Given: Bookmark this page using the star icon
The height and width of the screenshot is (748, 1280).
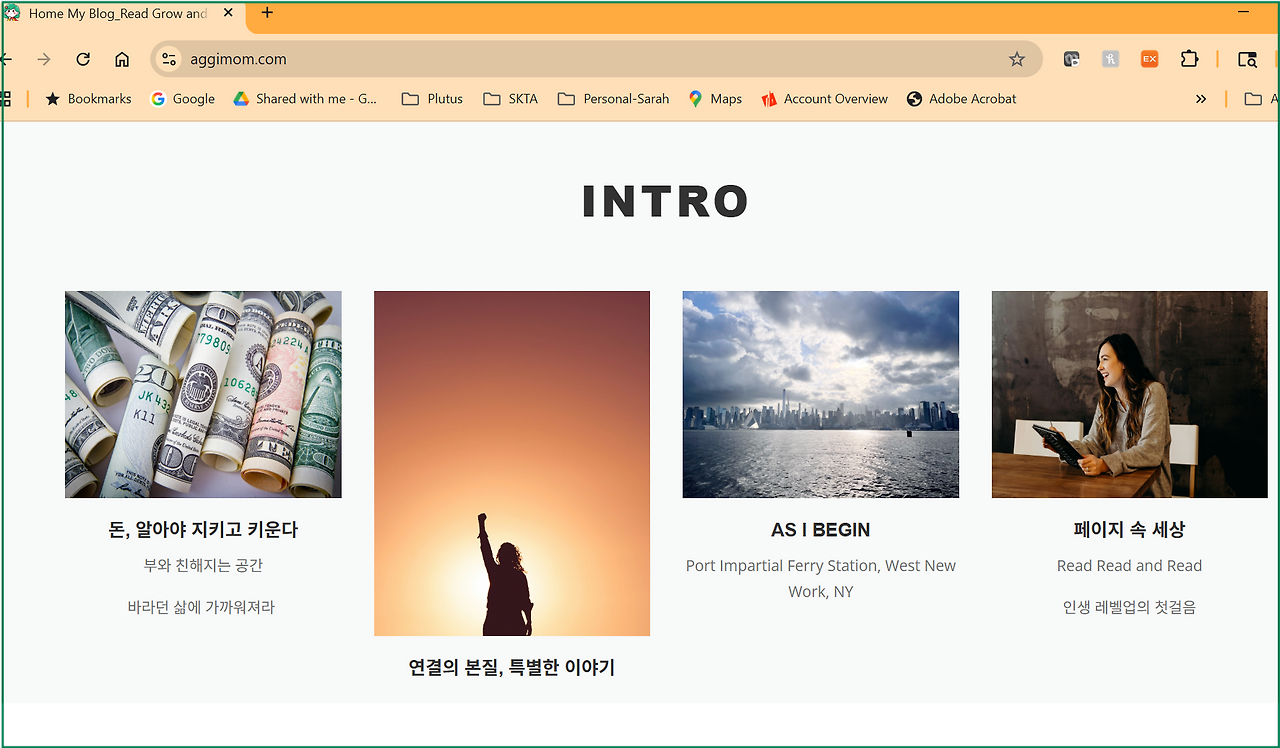Looking at the screenshot, I should [1016, 59].
